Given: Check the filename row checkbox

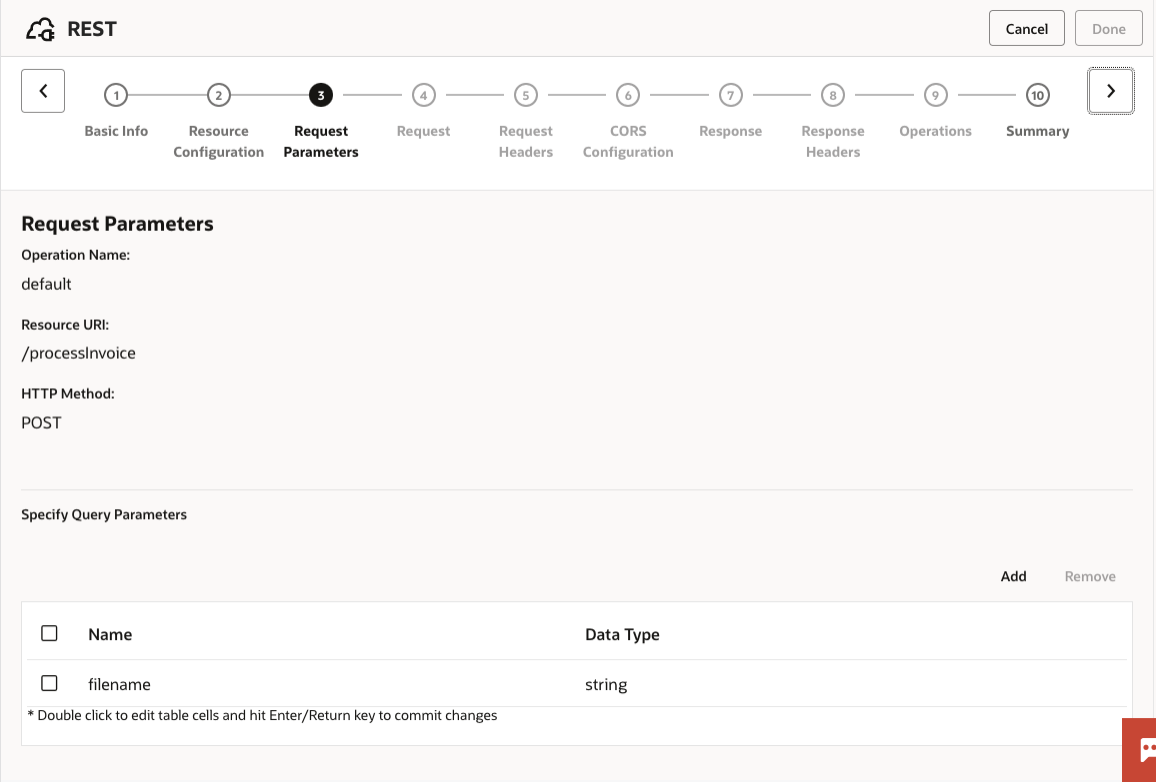Looking at the screenshot, I should [49, 683].
